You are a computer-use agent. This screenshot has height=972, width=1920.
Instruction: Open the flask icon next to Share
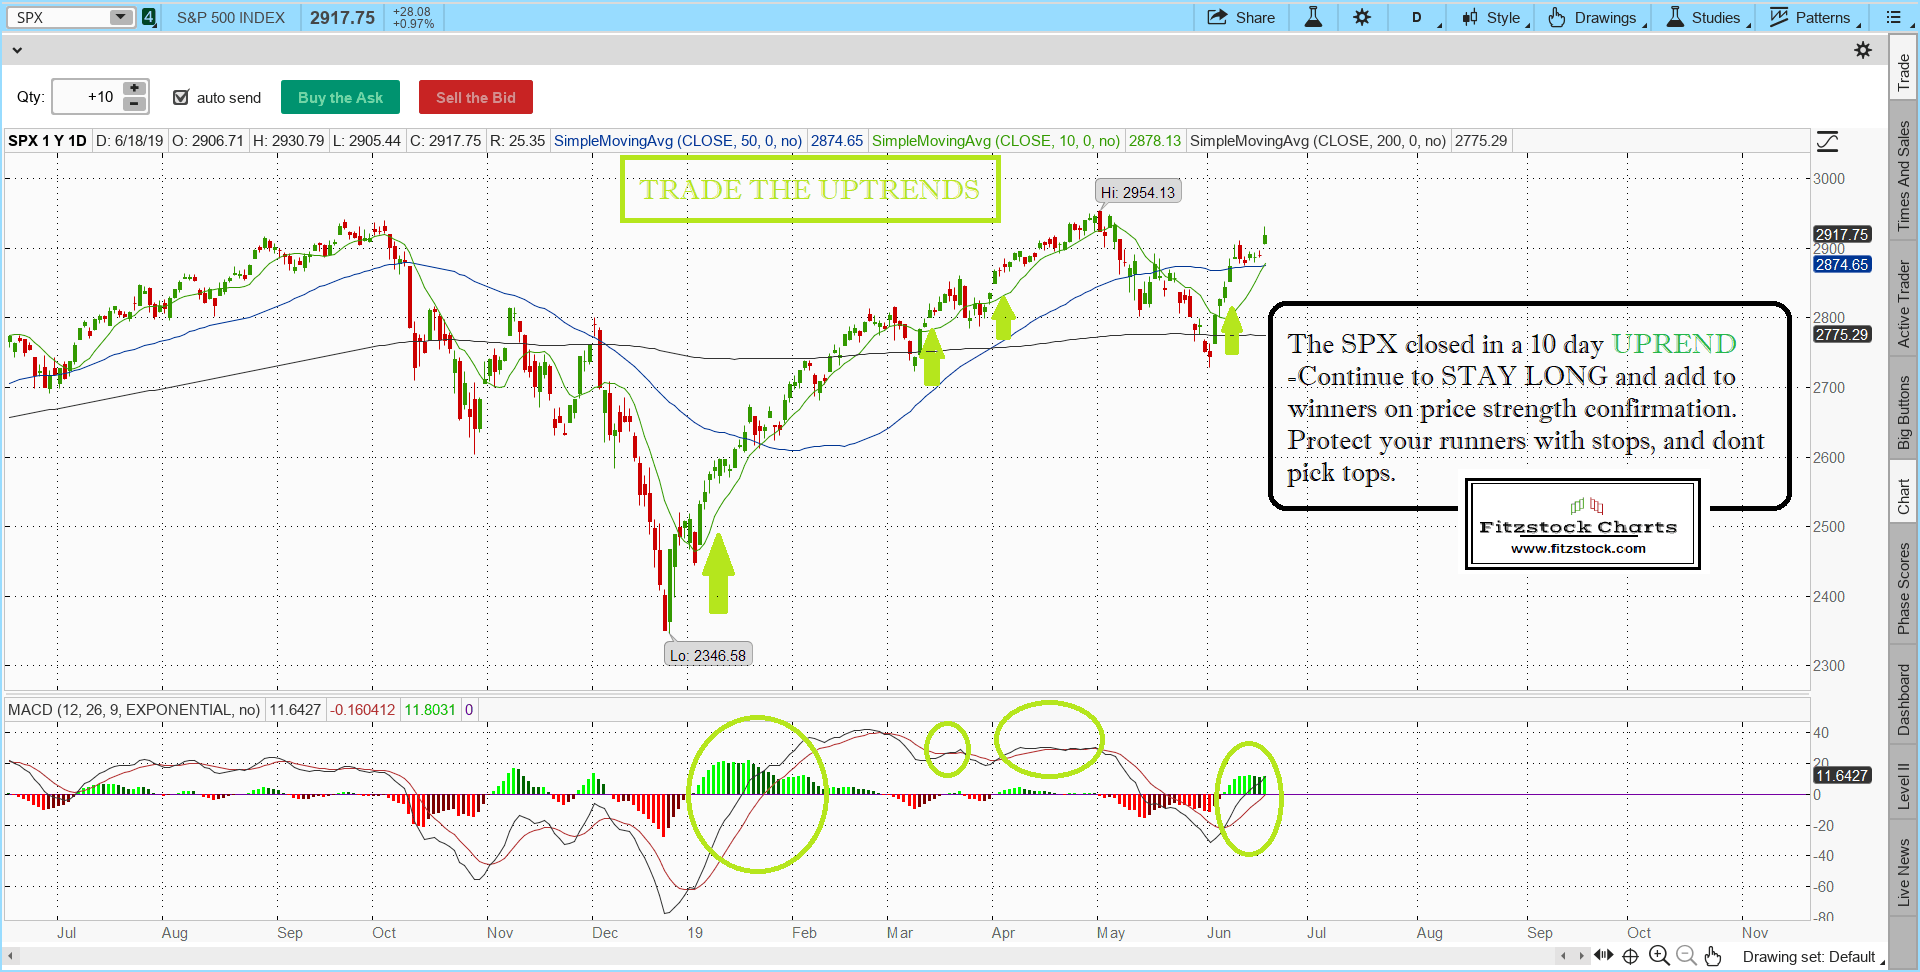pyautogui.click(x=1313, y=17)
